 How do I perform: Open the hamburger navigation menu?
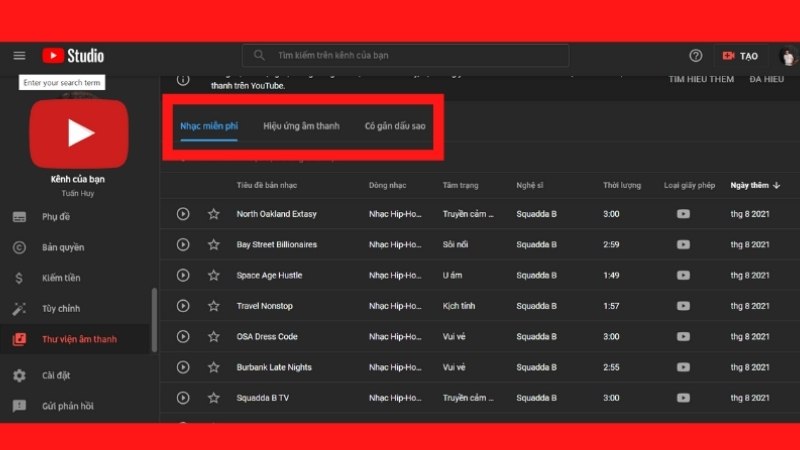(19, 56)
